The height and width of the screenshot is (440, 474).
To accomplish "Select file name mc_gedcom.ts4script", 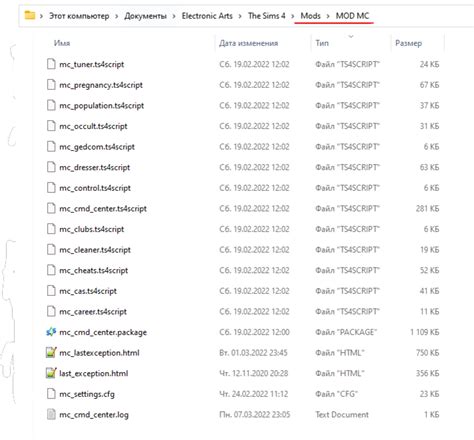I will point(97,147).
